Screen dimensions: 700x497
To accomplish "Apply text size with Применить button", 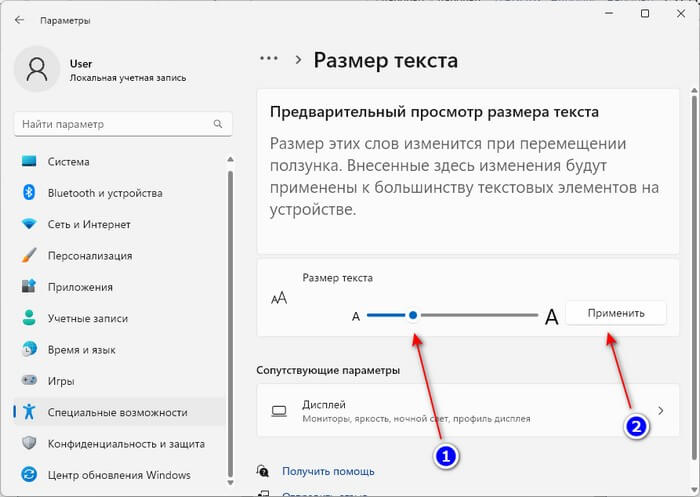I will click(616, 313).
